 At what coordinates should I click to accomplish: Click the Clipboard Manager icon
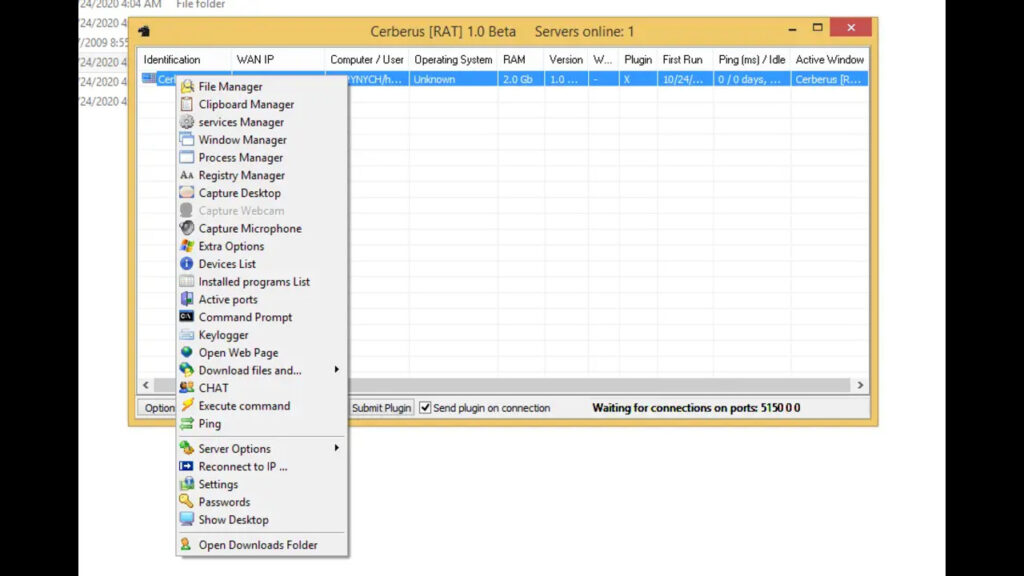(187, 104)
